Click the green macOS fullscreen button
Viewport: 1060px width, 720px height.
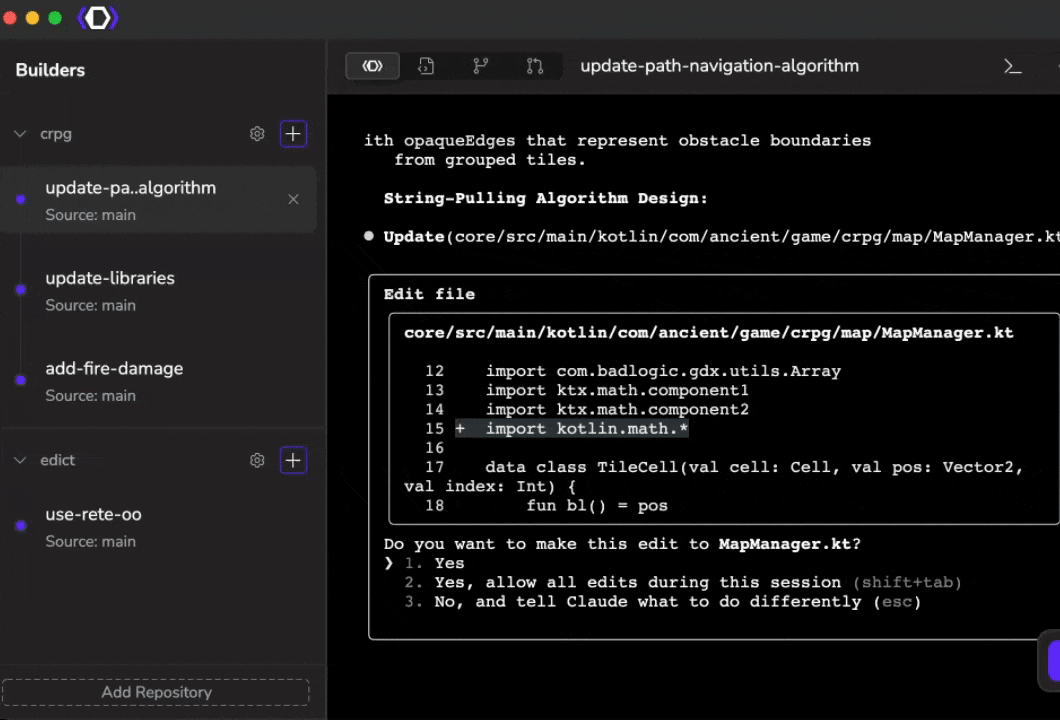(x=55, y=18)
